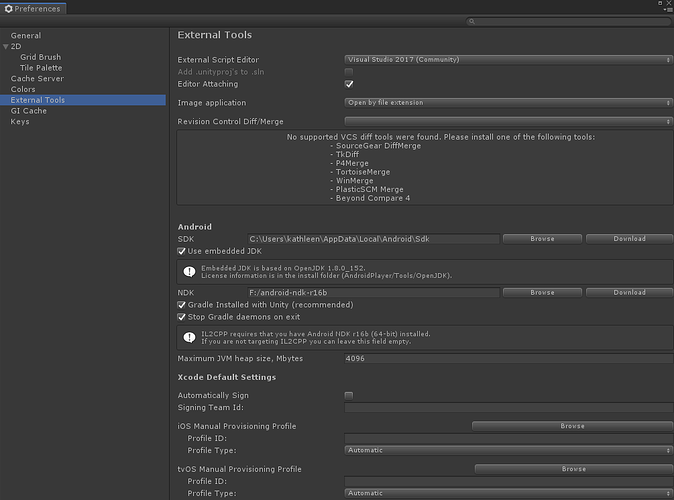The width and height of the screenshot is (674, 500).
Task: Click the IL2CPP notice warning icon
Action: (x=188, y=337)
